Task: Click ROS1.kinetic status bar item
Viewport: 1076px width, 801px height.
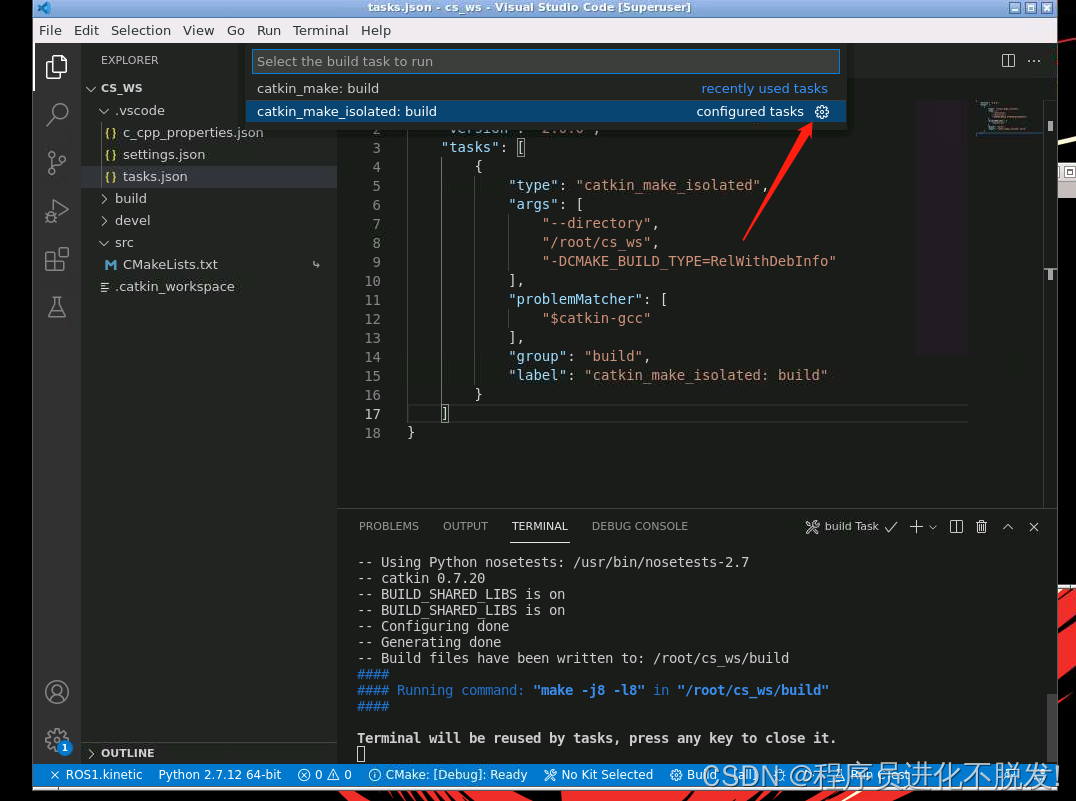Action: (97, 774)
